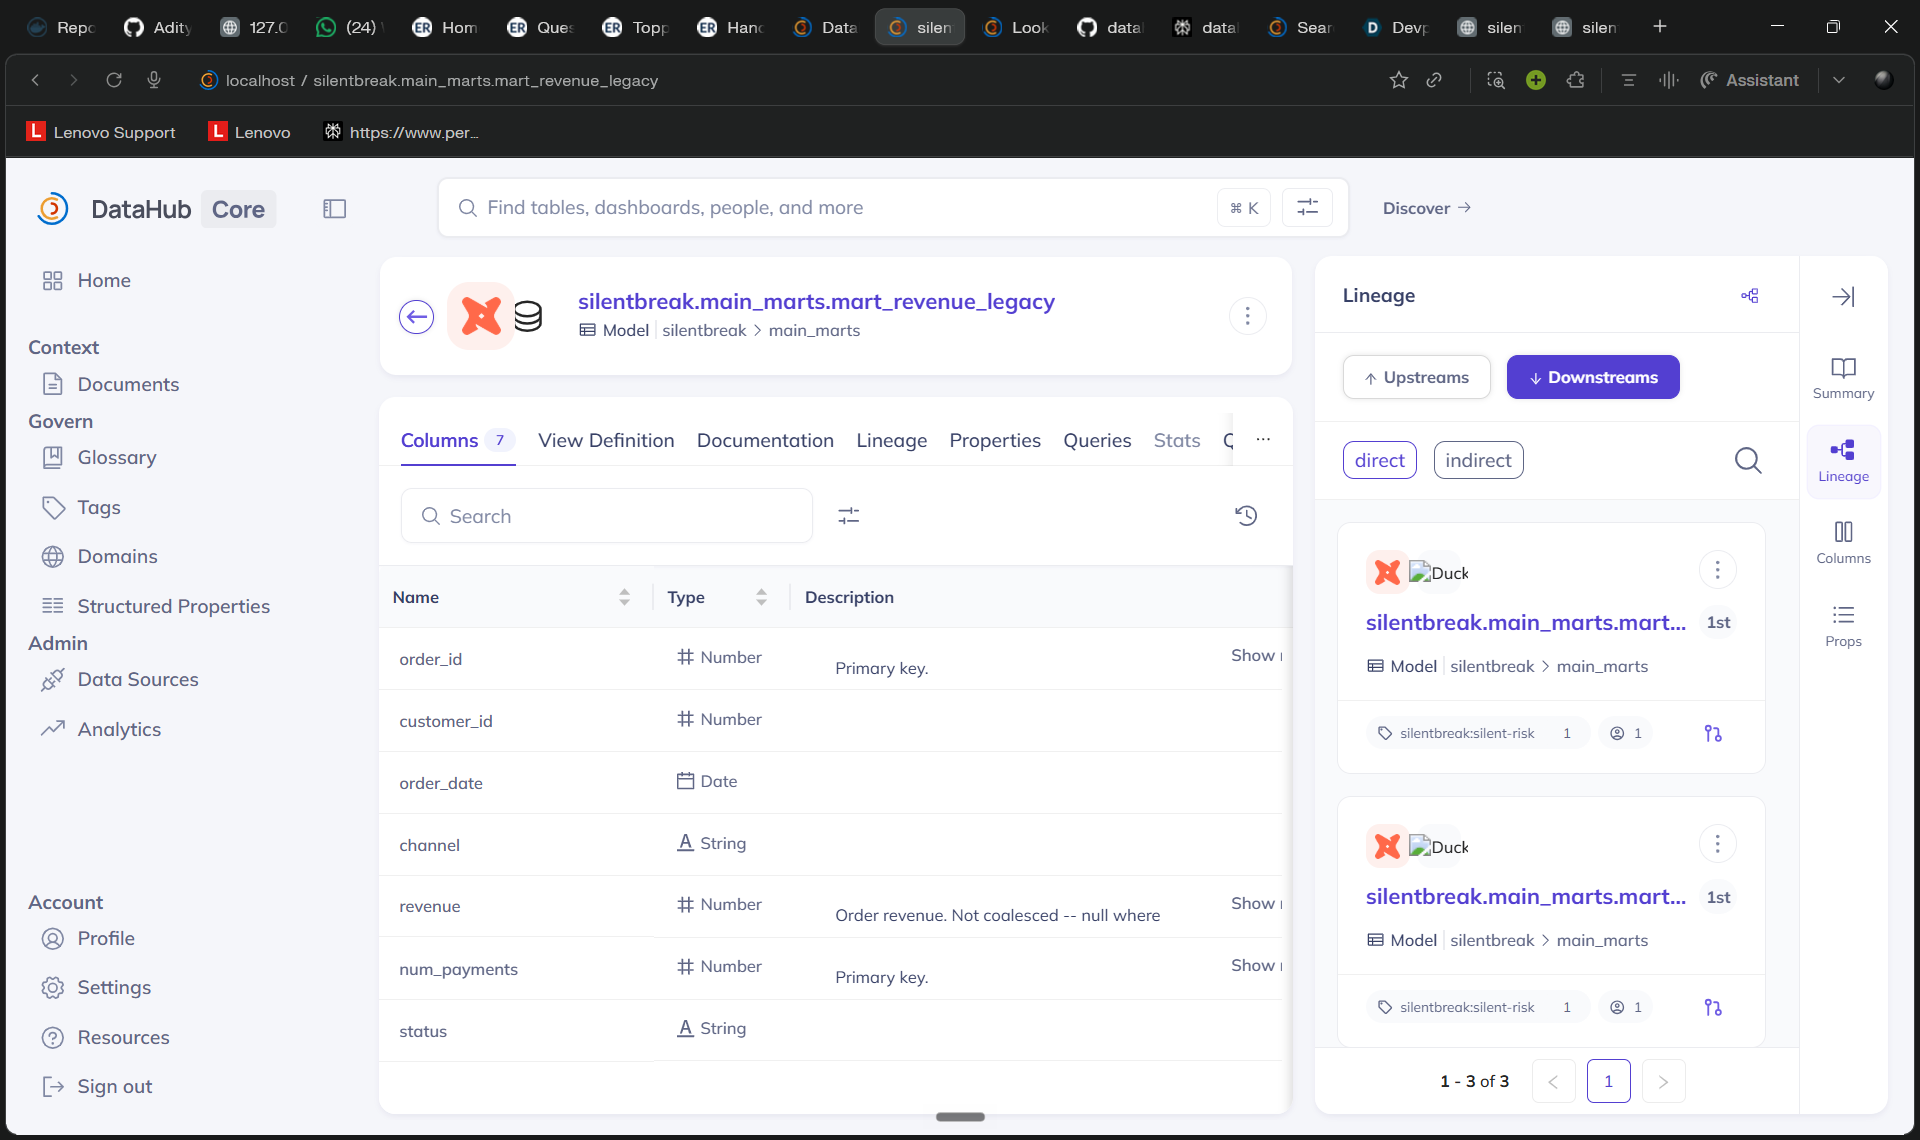Open the Properties tab

point(994,440)
